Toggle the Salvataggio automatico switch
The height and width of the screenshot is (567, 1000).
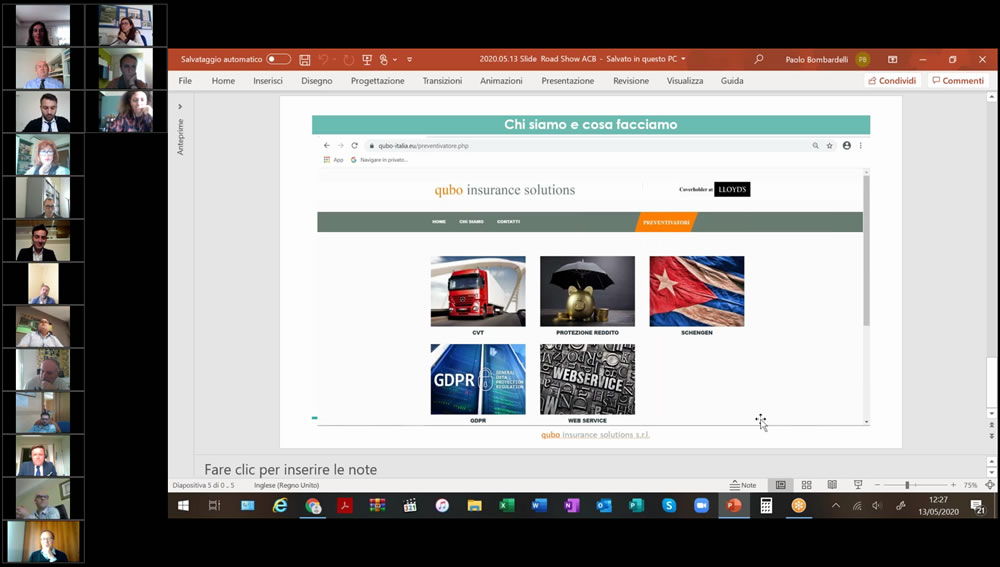(278, 59)
